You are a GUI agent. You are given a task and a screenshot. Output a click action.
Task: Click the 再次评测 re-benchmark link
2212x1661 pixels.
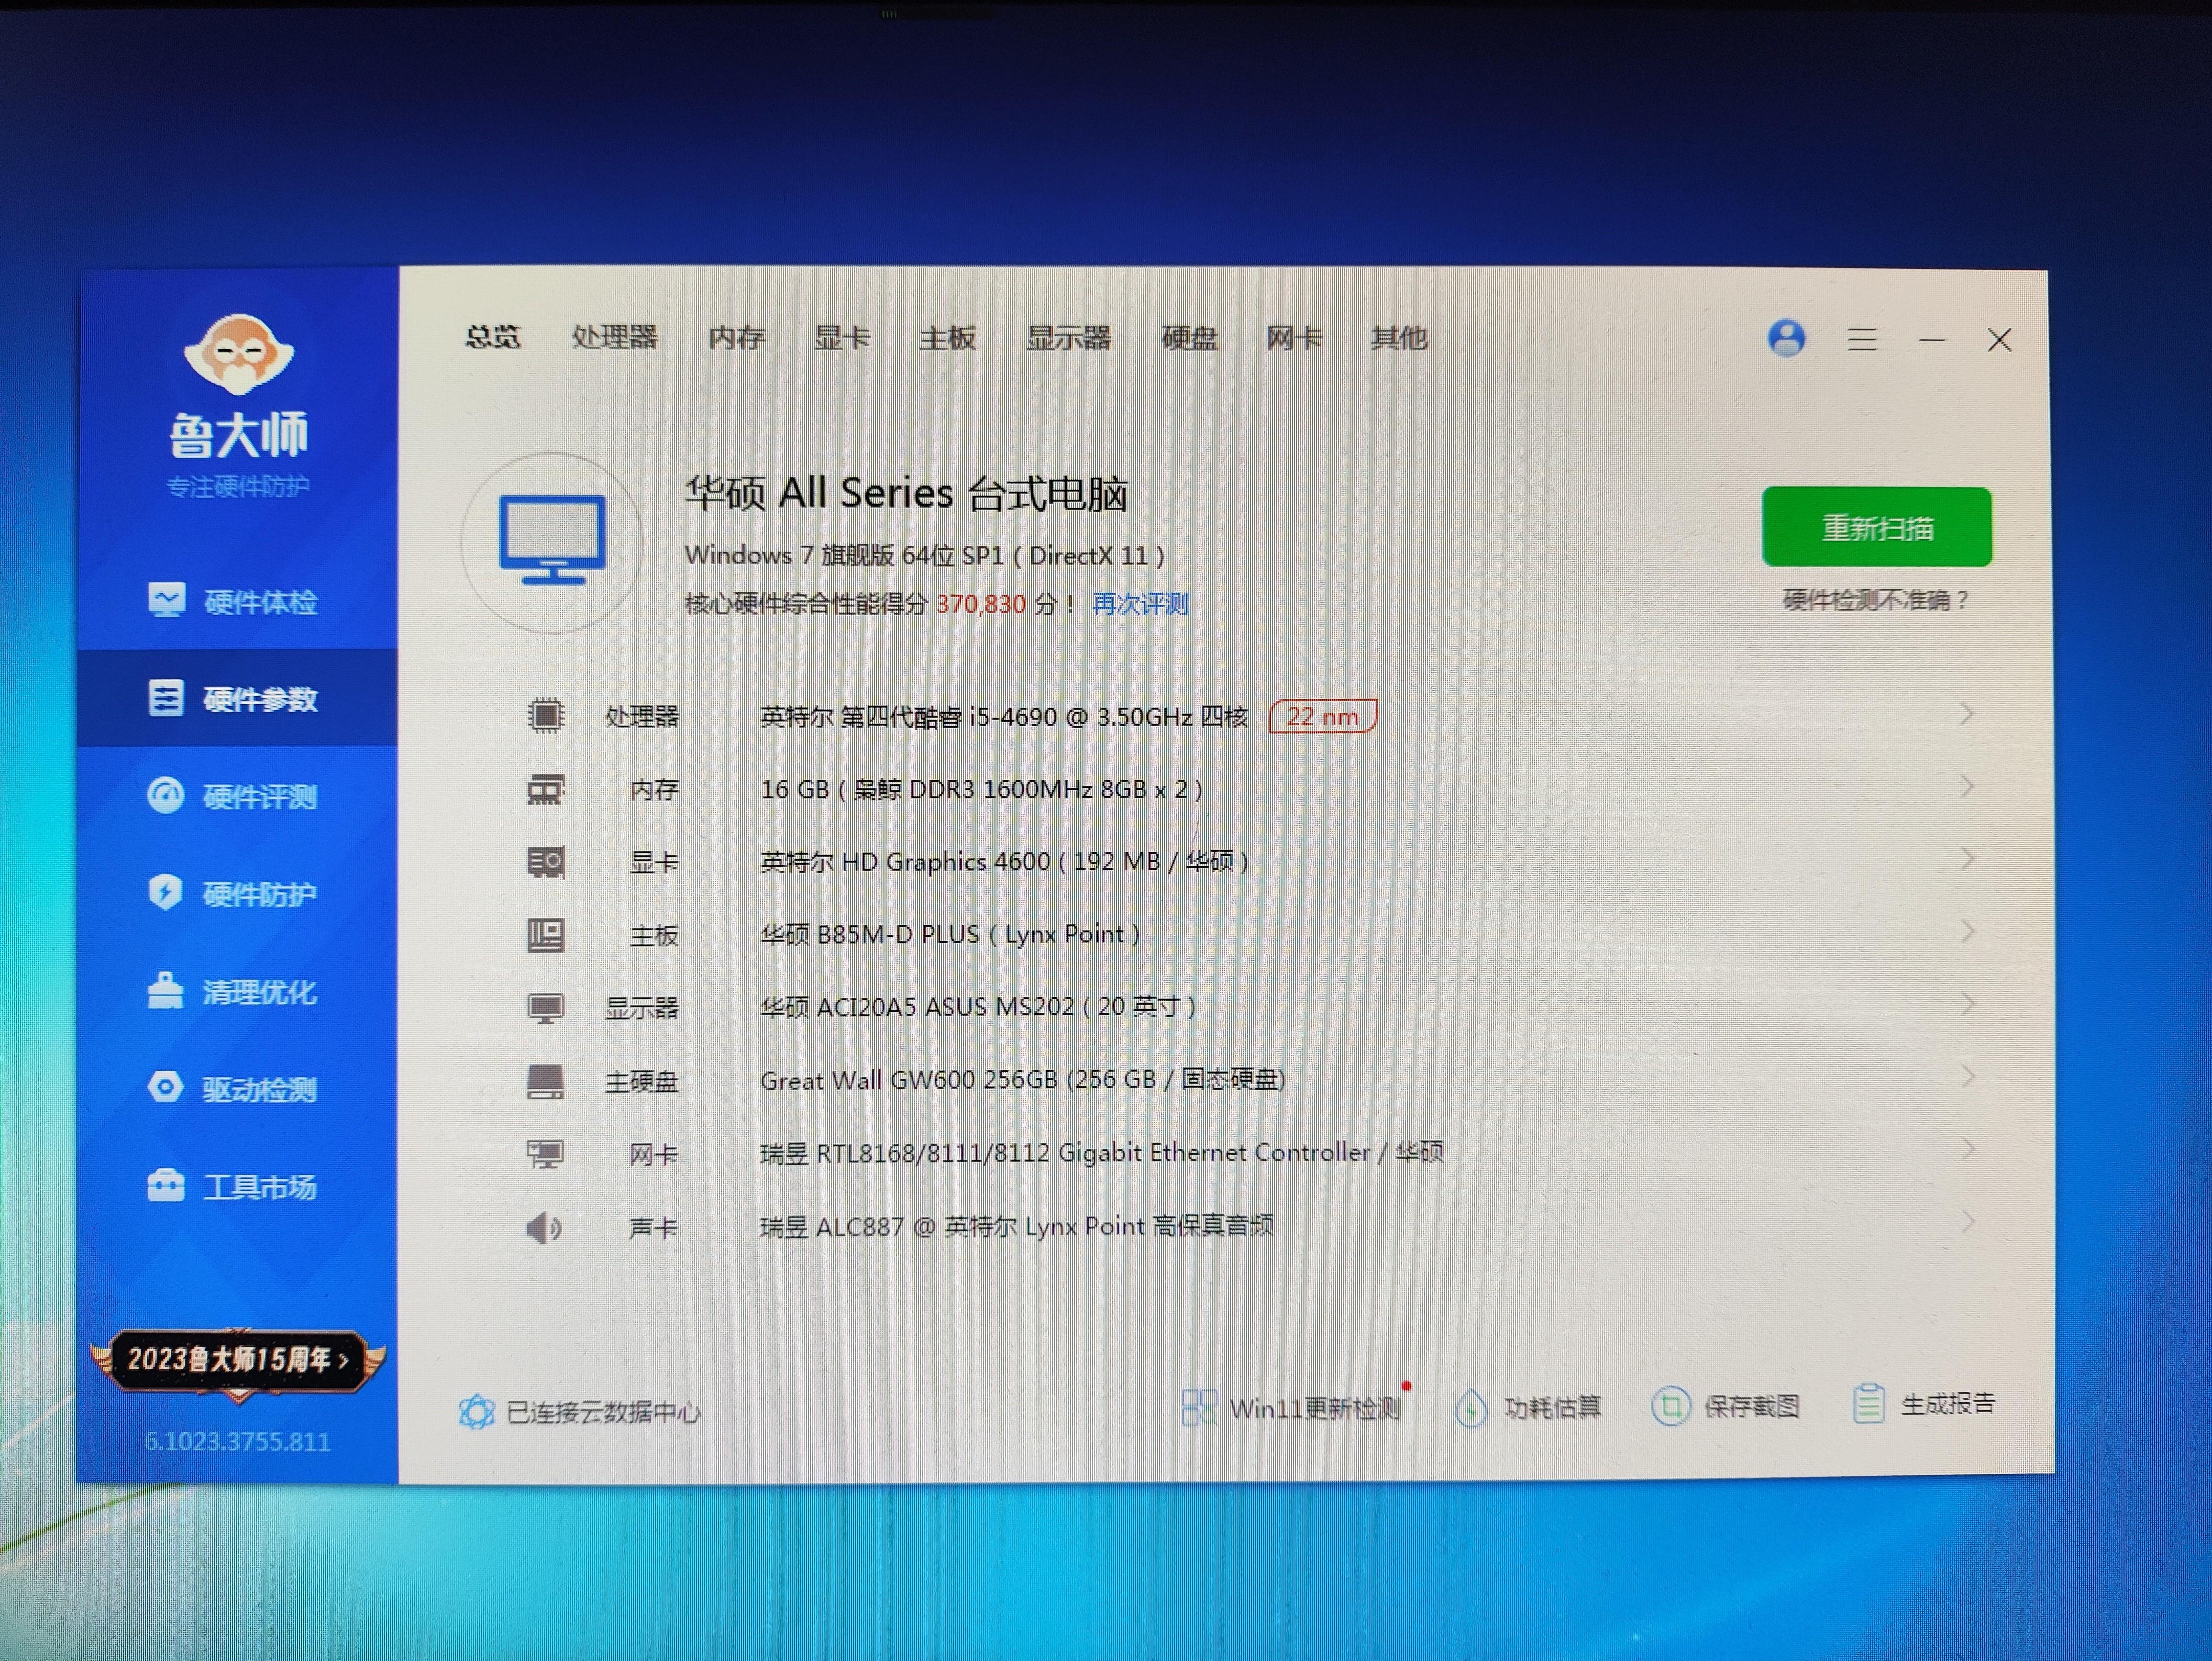1140,604
